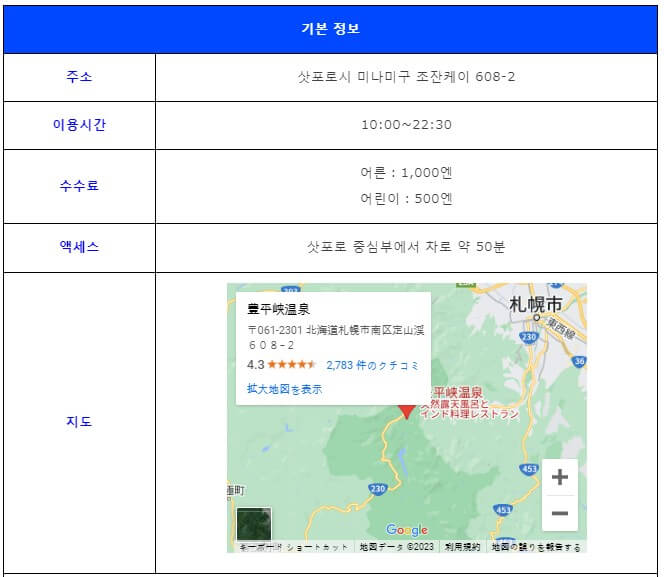Image resolution: width=664 pixels, height=577 pixels.
Task: Click the 4.3 rating number
Action: coord(255,364)
